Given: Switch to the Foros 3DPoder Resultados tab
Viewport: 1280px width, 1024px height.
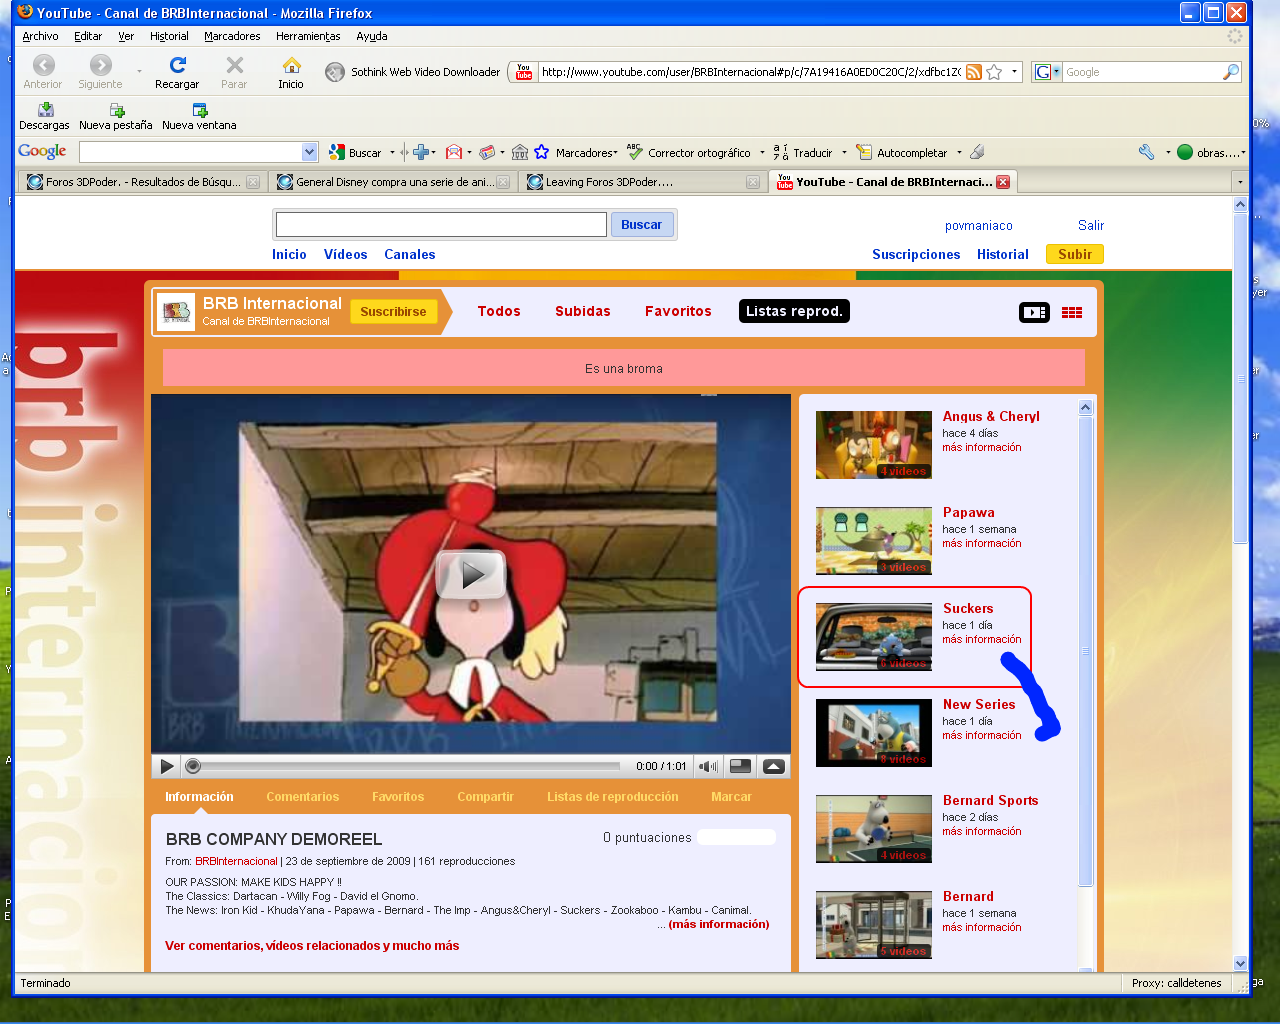Looking at the screenshot, I should click(142, 182).
